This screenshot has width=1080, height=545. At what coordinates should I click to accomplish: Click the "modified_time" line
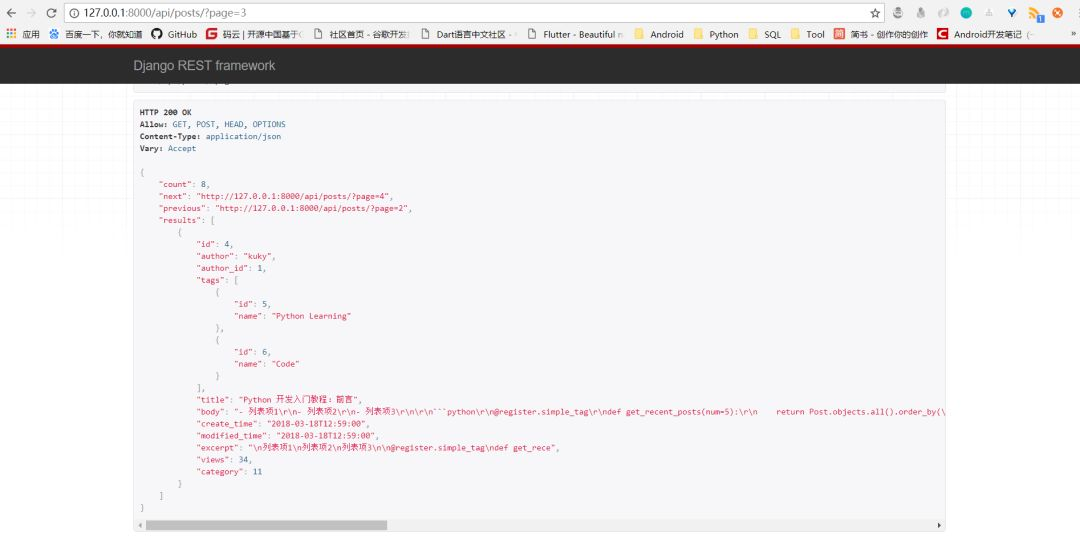click(287, 435)
